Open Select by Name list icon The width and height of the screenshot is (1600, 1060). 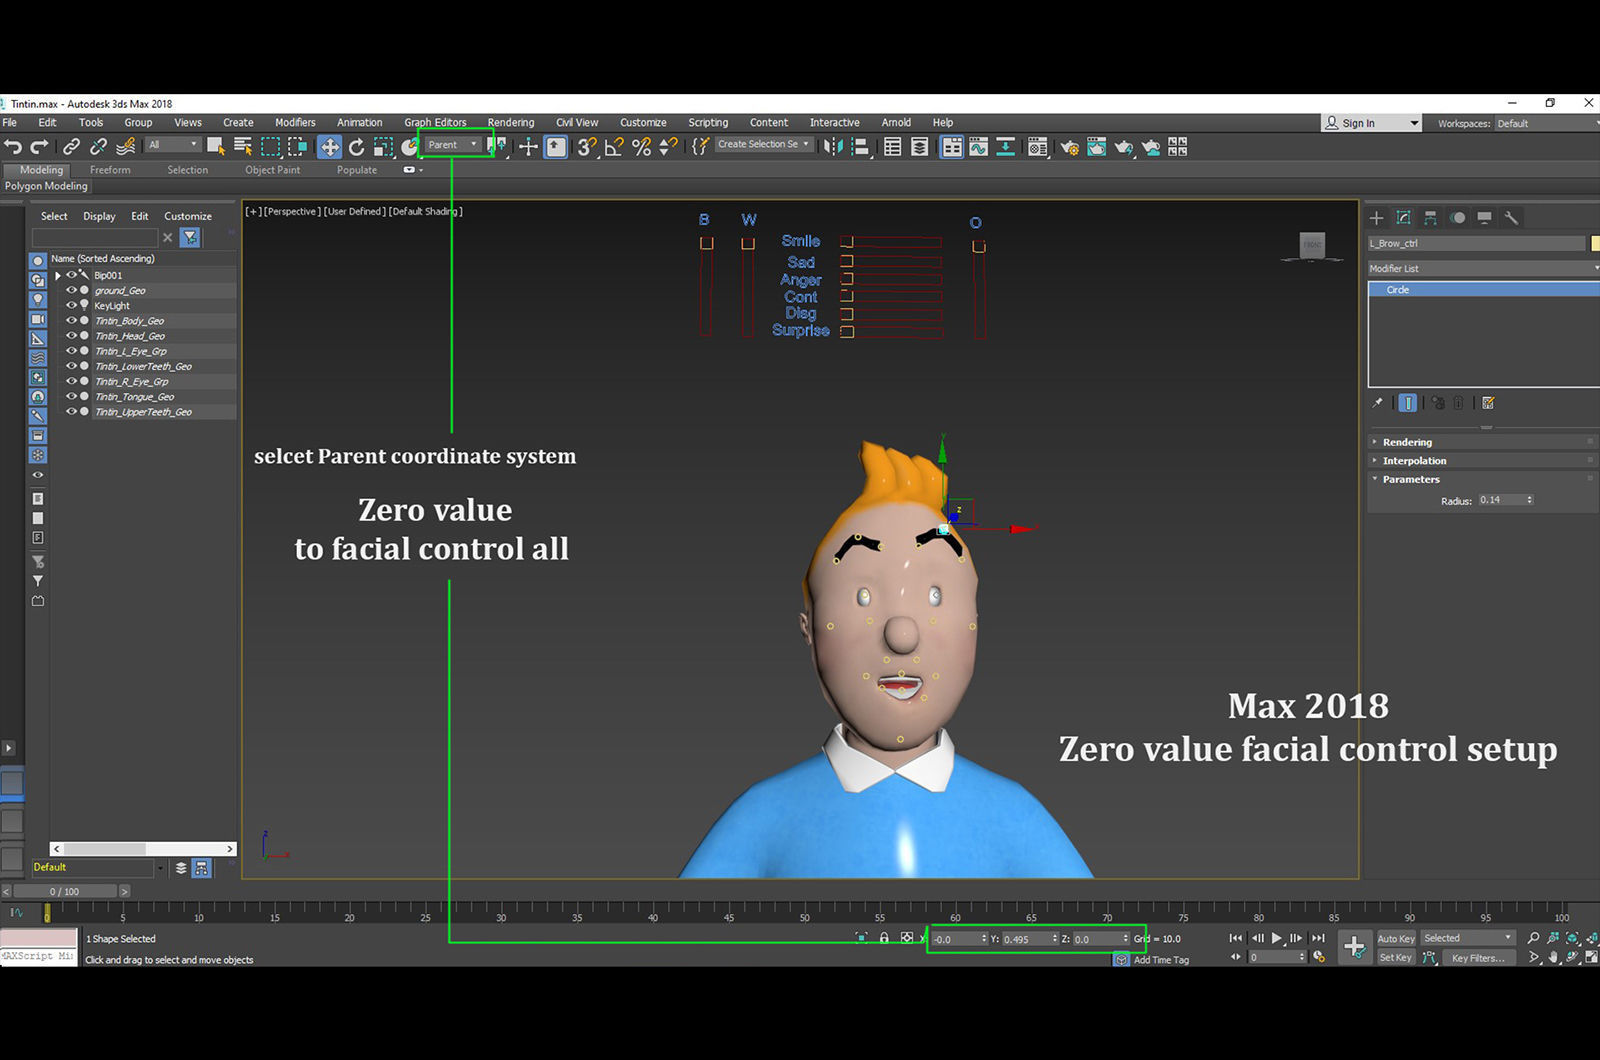pos(242,147)
